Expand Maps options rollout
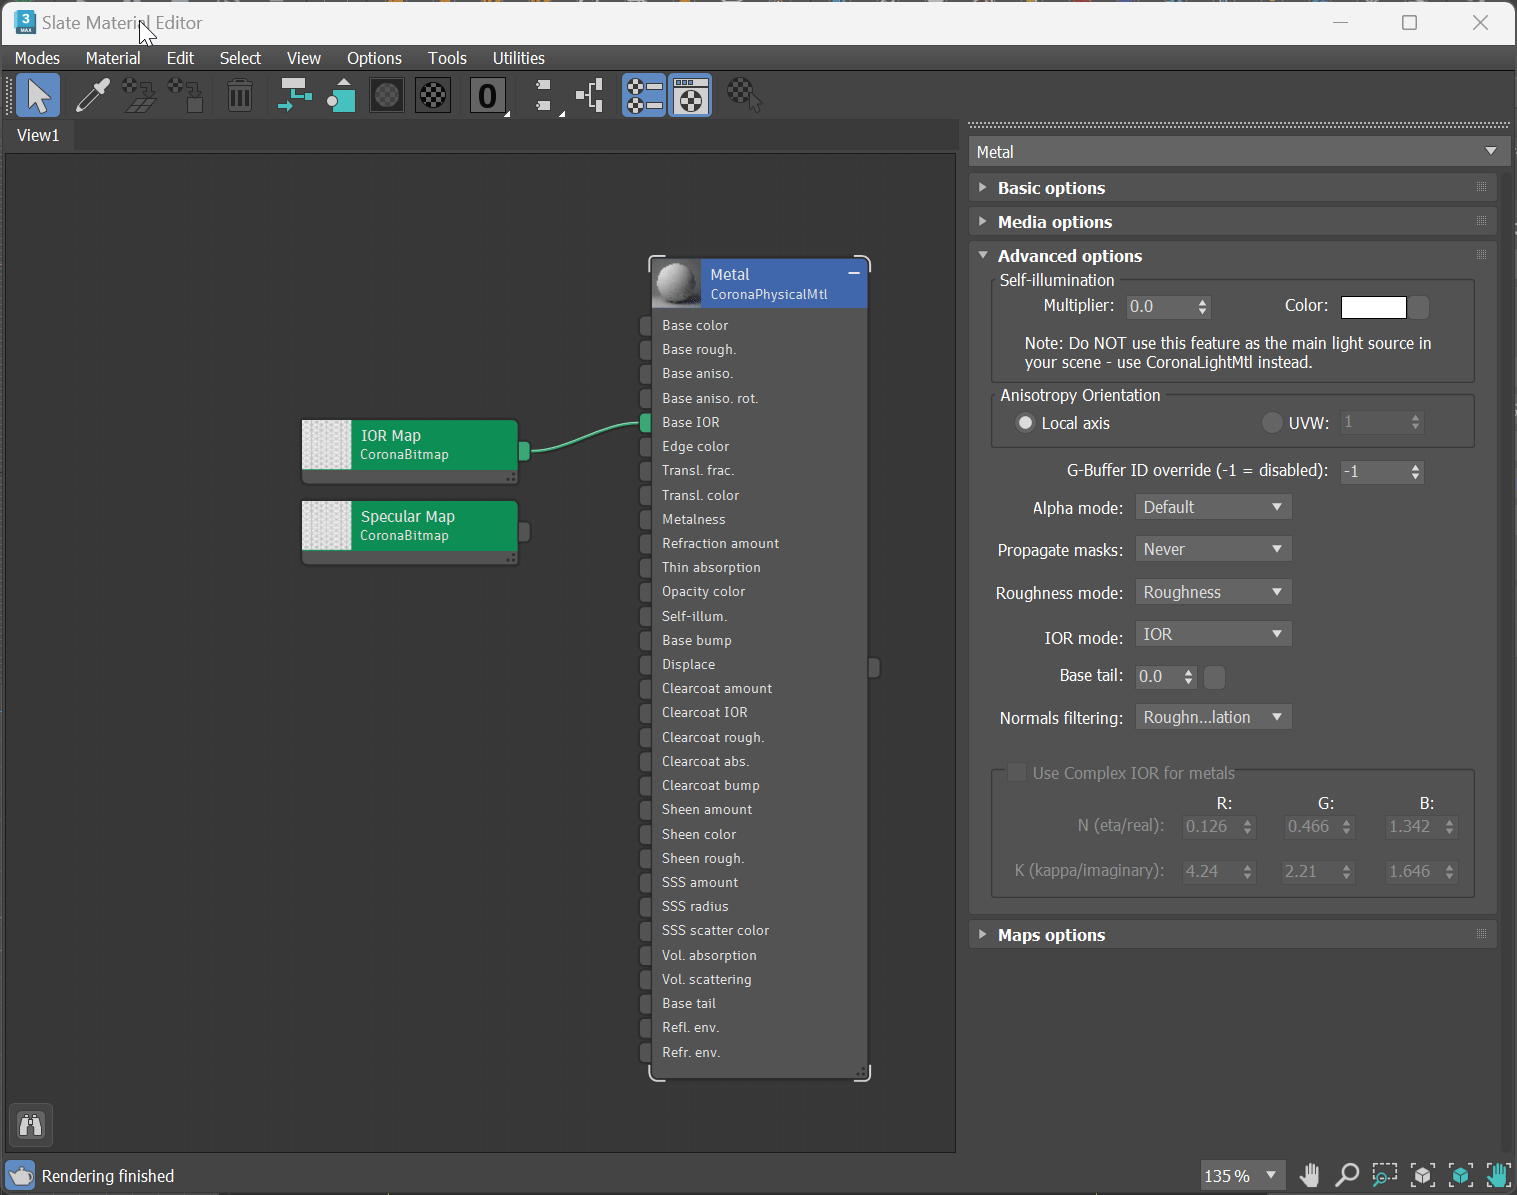Image resolution: width=1517 pixels, height=1195 pixels. pos(1232,935)
